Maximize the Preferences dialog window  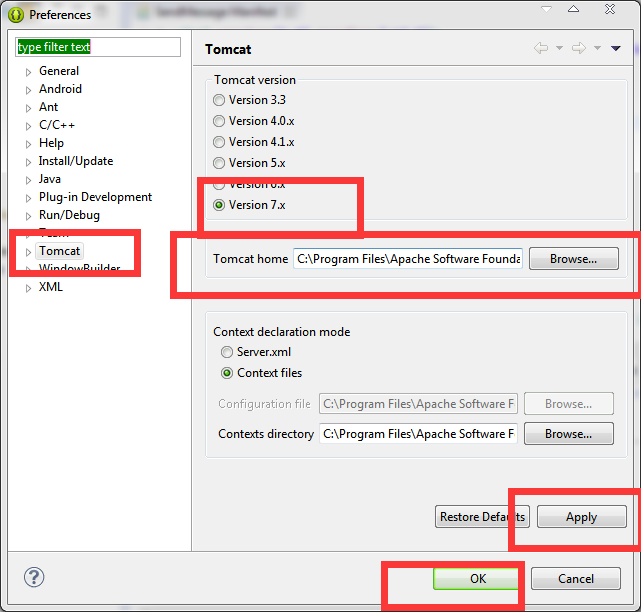pyautogui.click(x=573, y=9)
